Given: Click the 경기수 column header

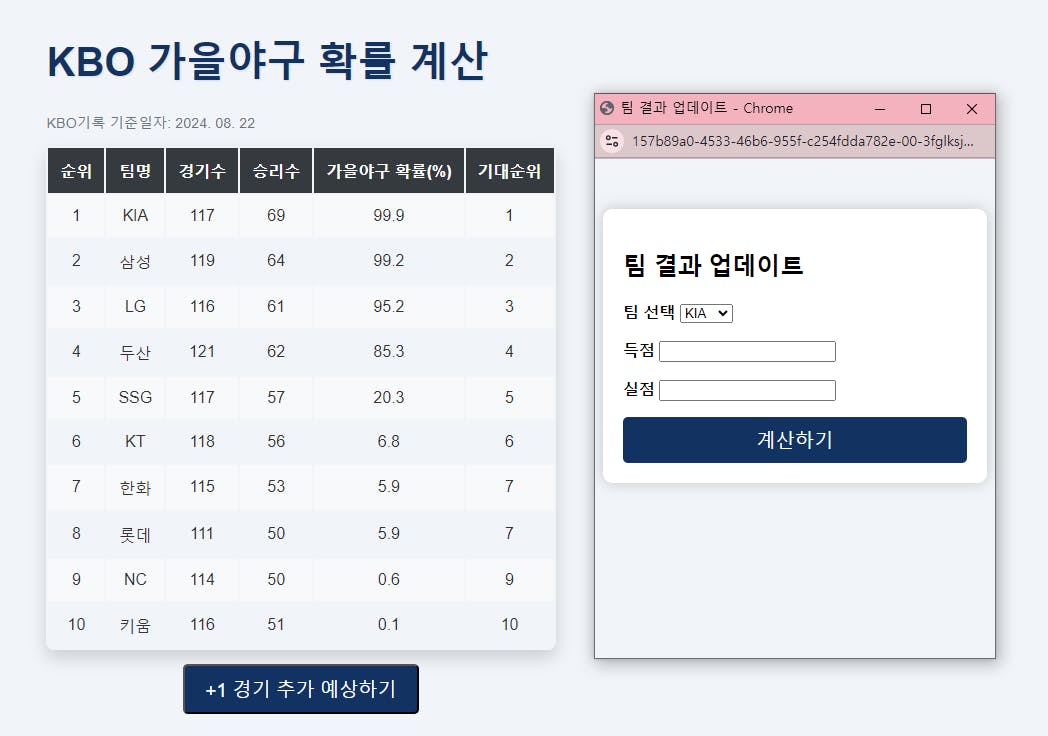Looking at the screenshot, I should 202,171.
